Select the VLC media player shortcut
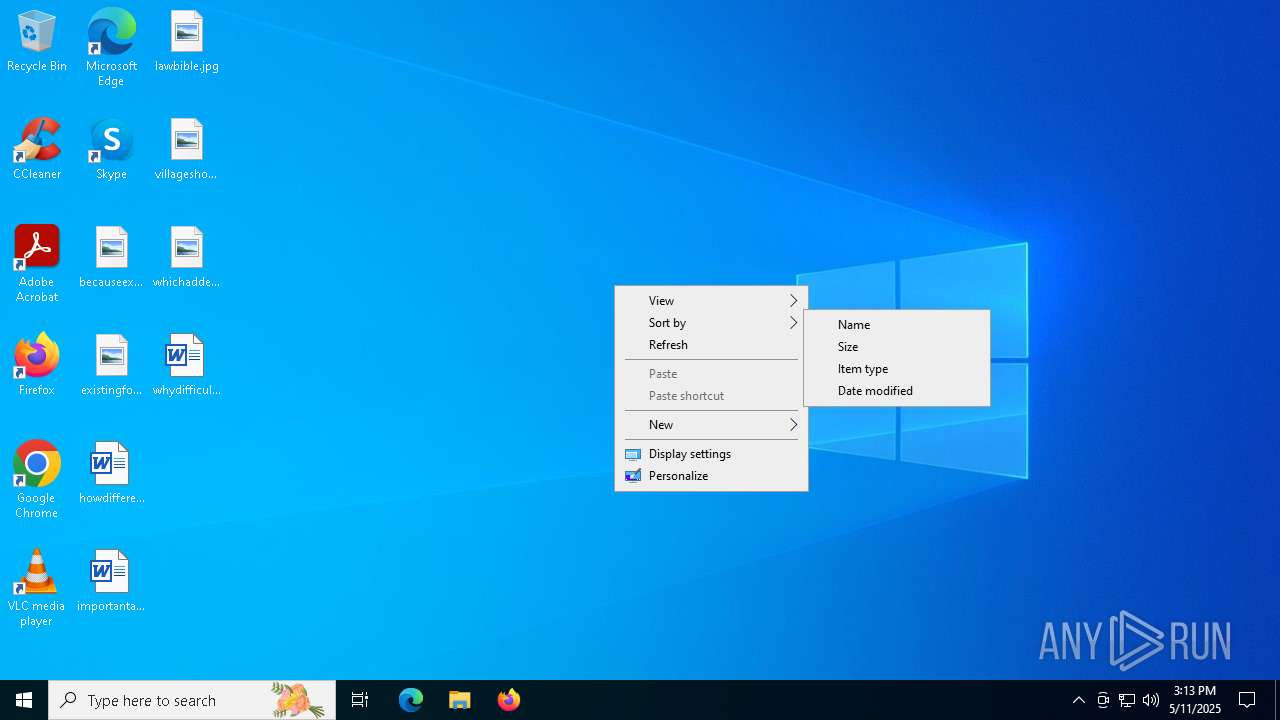 point(37,588)
